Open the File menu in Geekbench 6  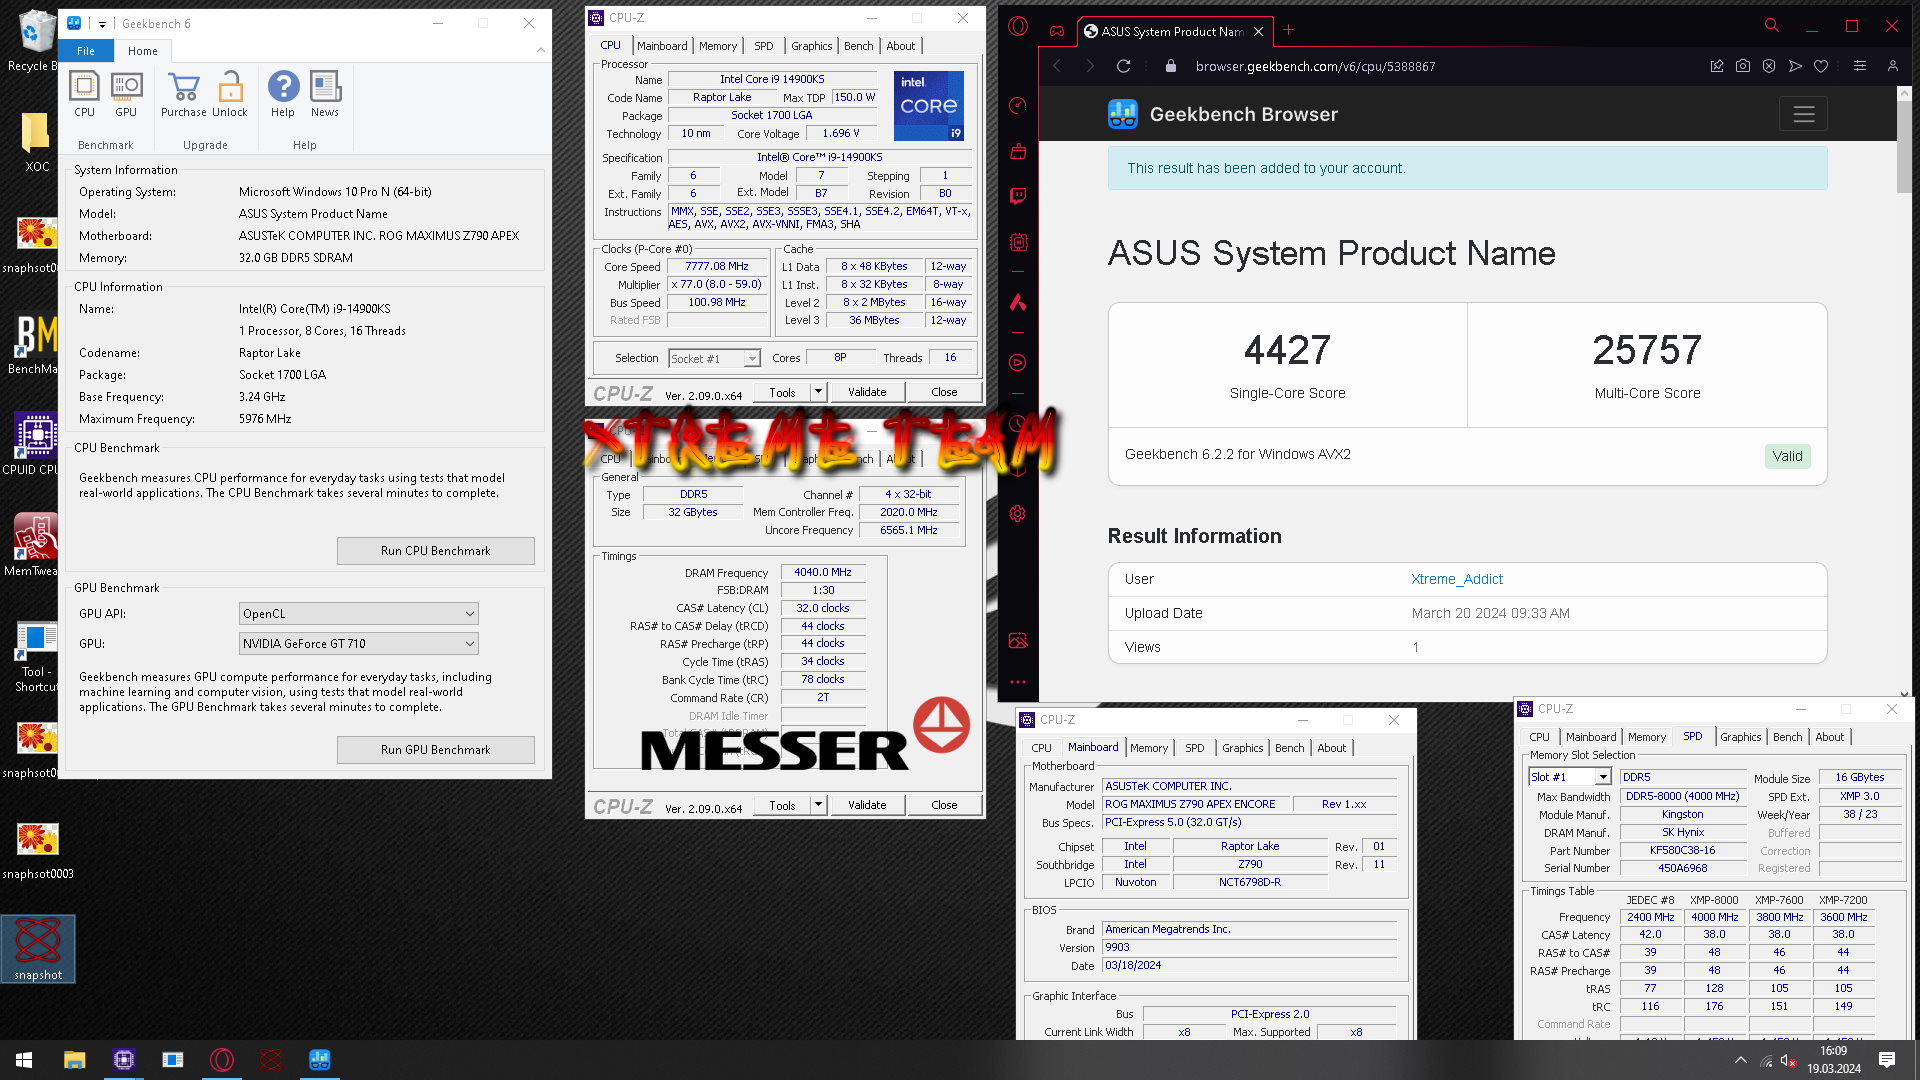86,51
